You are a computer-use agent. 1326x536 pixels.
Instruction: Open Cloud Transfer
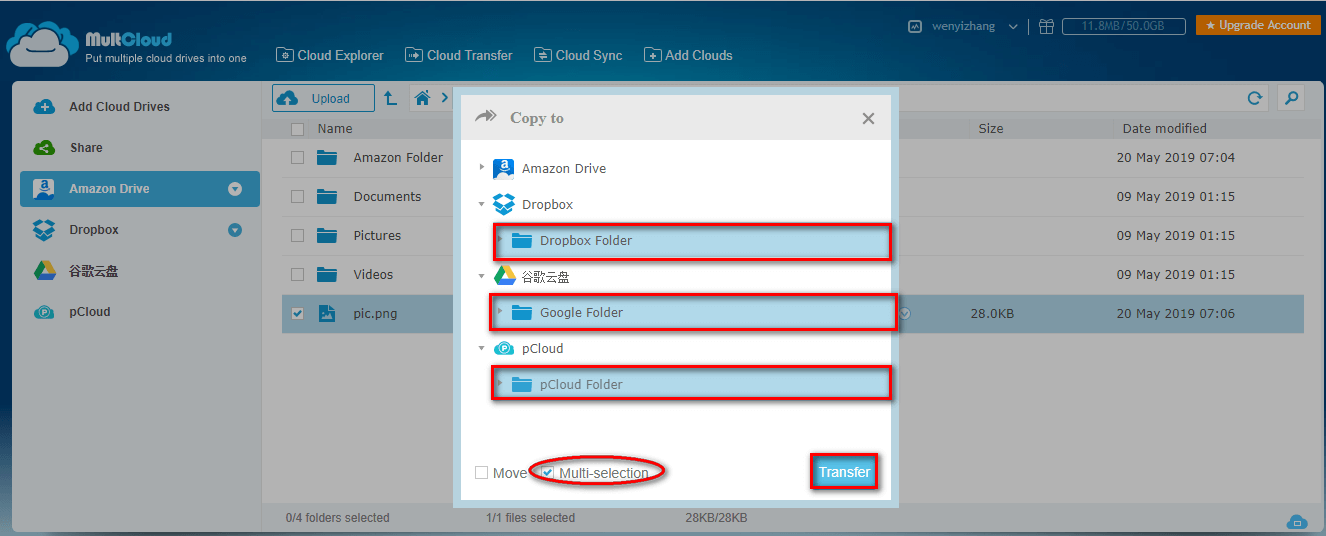pos(459,55)
